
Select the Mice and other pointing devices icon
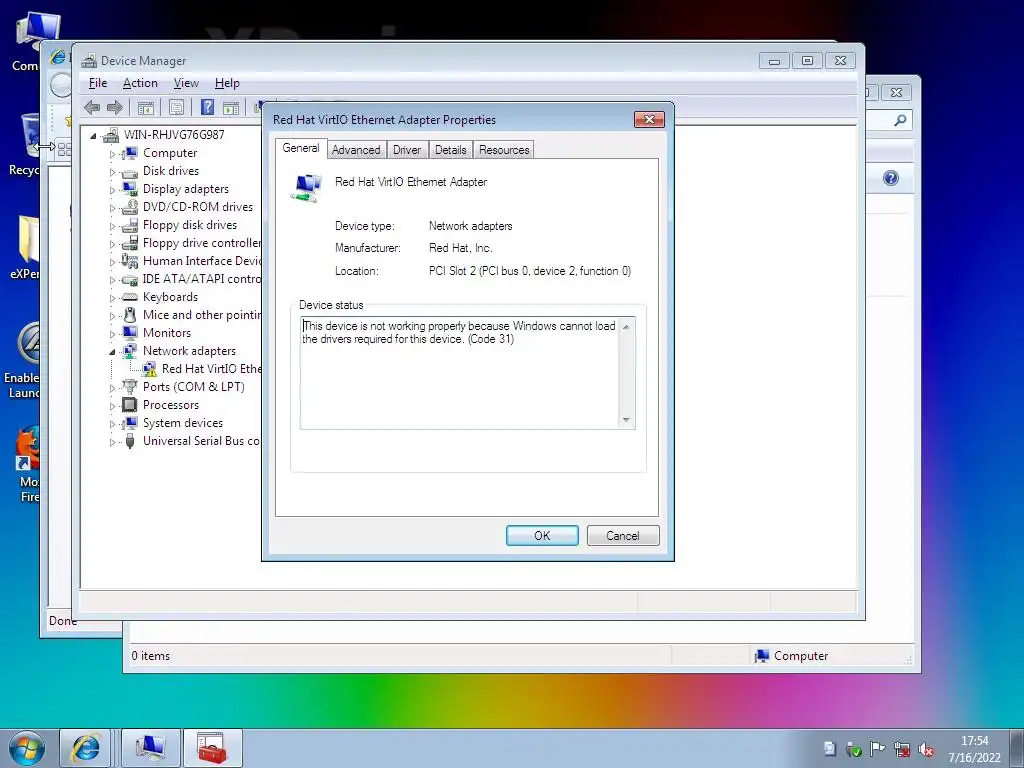[130, 315]
